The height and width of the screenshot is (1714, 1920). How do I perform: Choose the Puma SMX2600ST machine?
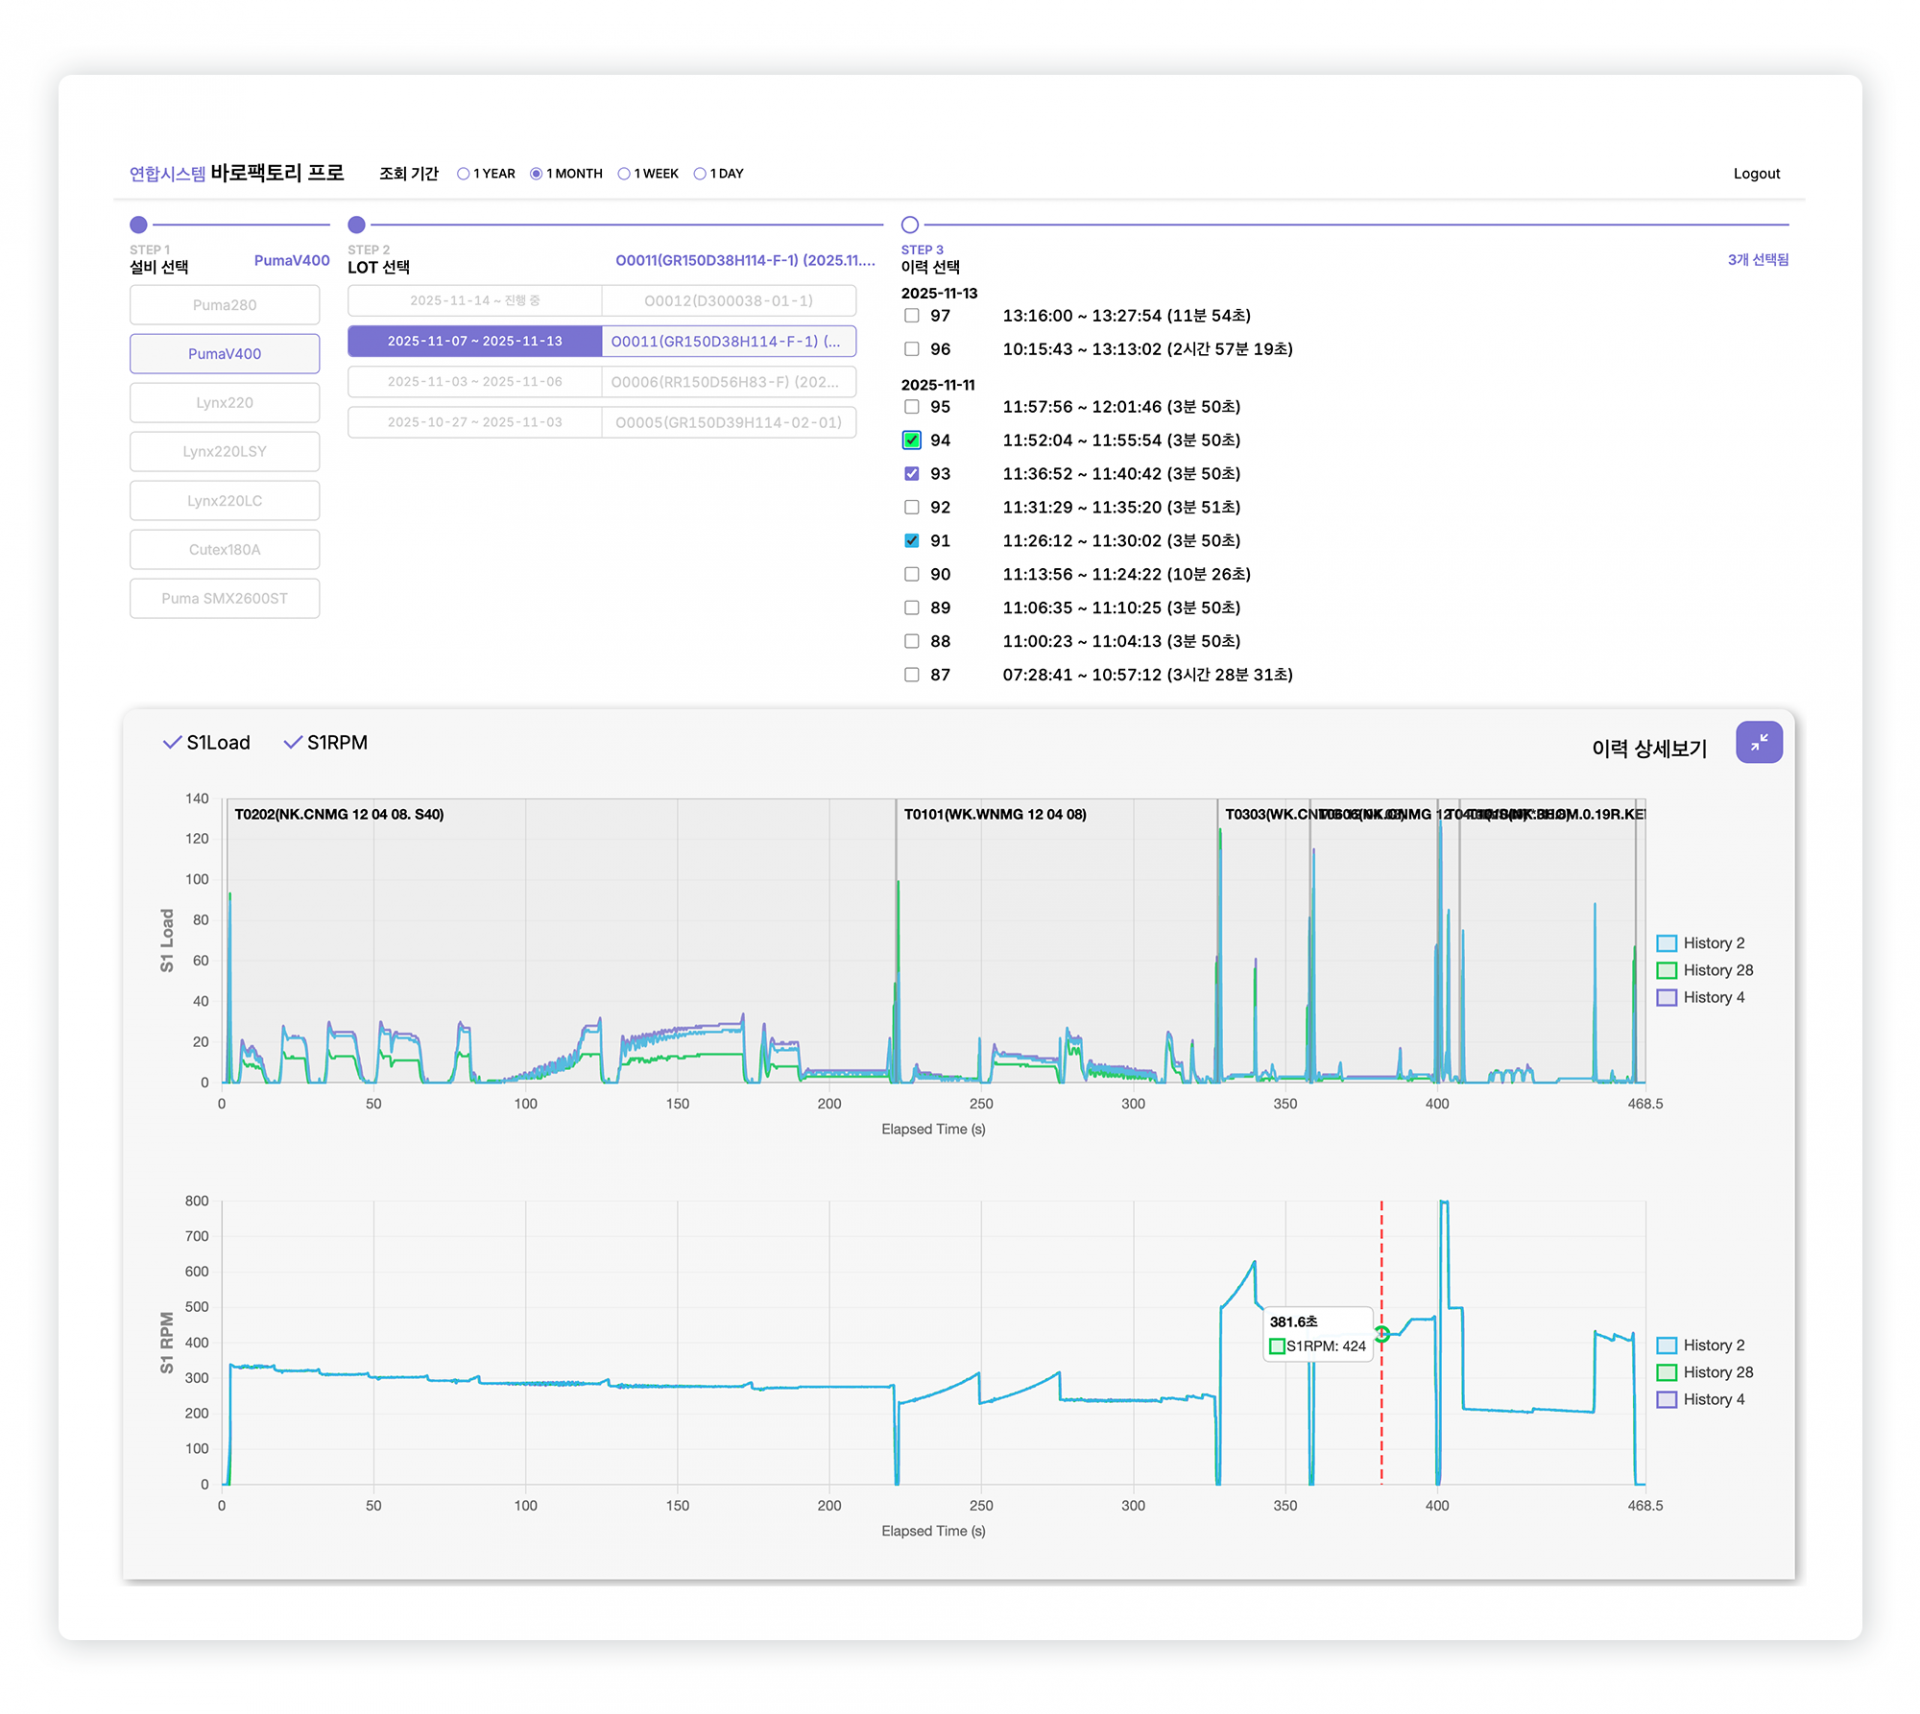coord(224,598)
